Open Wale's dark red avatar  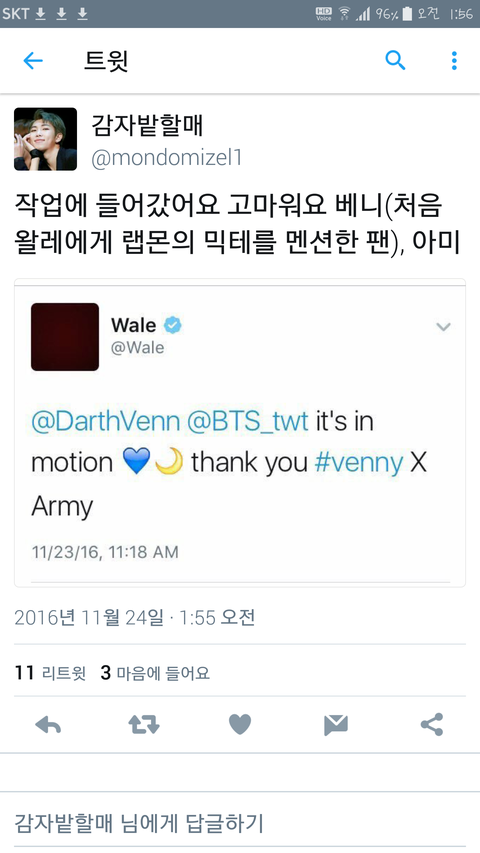tap(65, 337)
